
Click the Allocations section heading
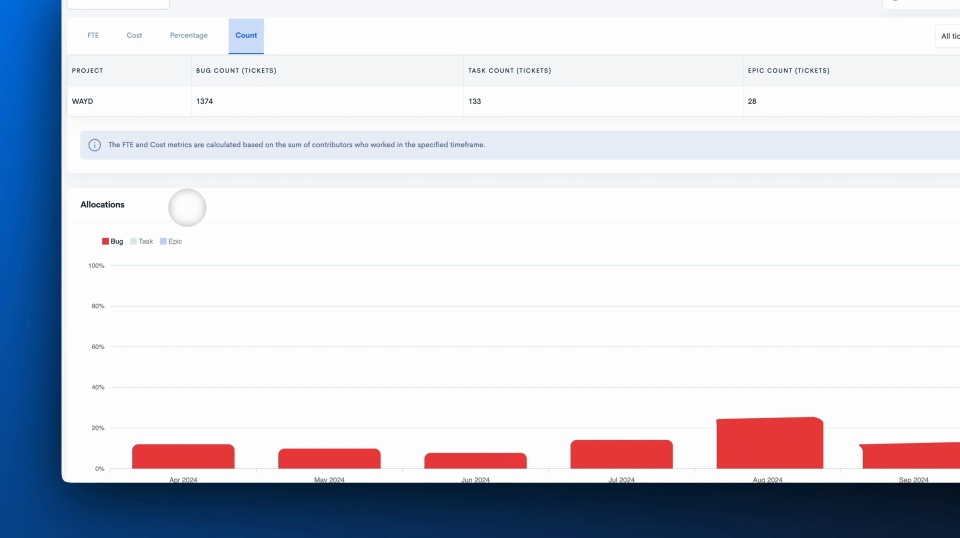102,204
